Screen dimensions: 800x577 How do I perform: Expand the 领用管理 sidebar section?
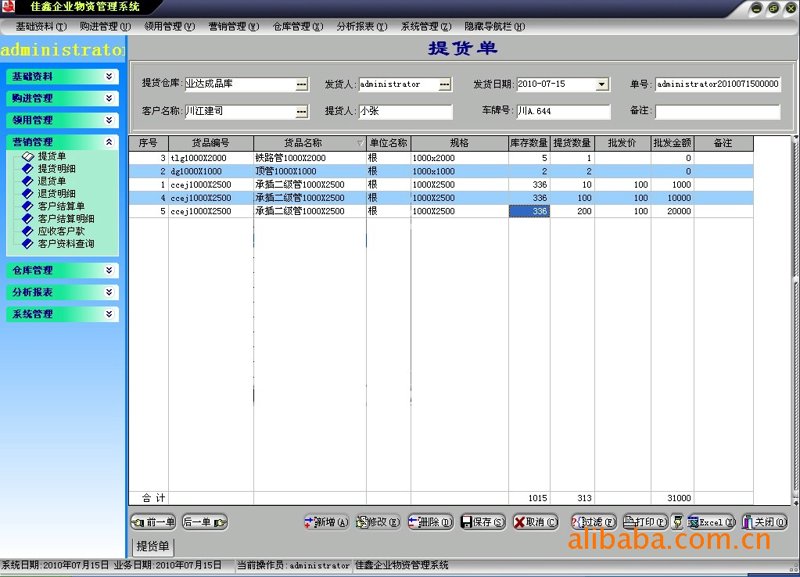click(62, 120)
